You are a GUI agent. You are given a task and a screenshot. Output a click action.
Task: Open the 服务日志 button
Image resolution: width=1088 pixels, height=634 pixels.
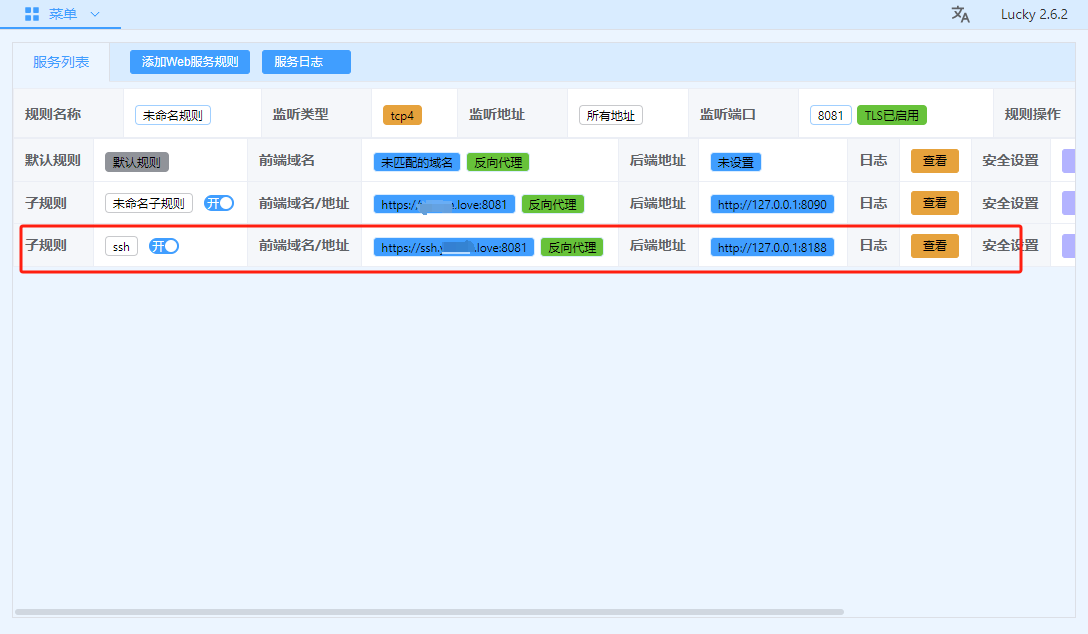tap(306, 62)
